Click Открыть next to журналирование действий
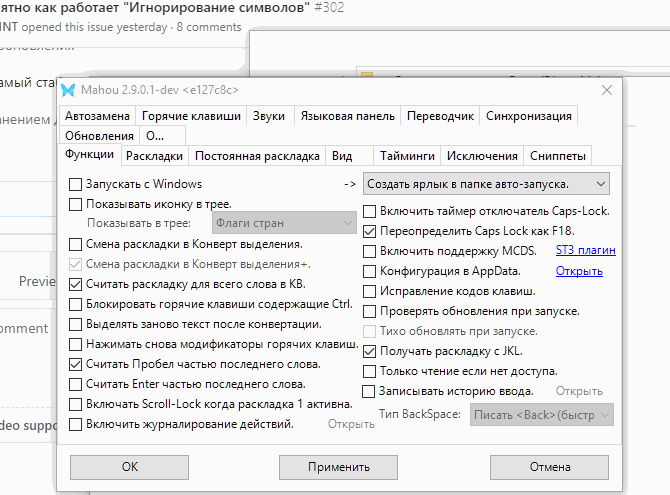Image resolution: width=670 pixels, height=495 pixels. click(351, 424)
